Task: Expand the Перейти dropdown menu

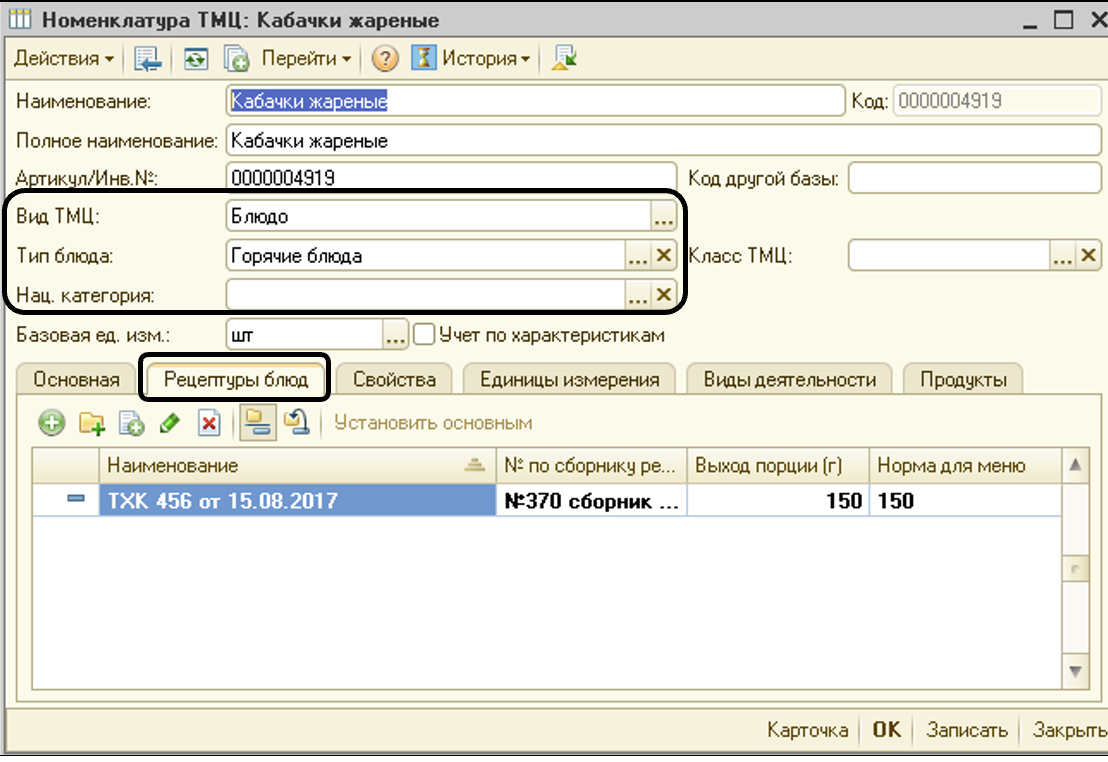Action: [306, 59]
